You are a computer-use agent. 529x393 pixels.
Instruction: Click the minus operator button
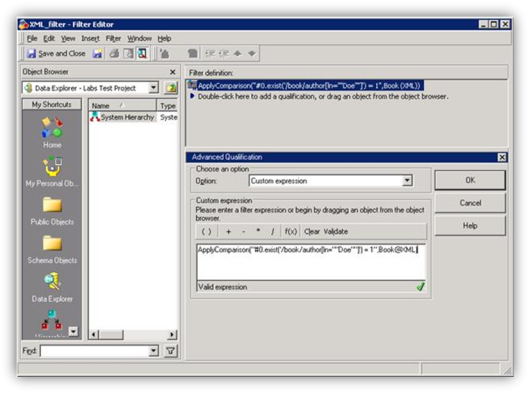click(x=244, y=231)
